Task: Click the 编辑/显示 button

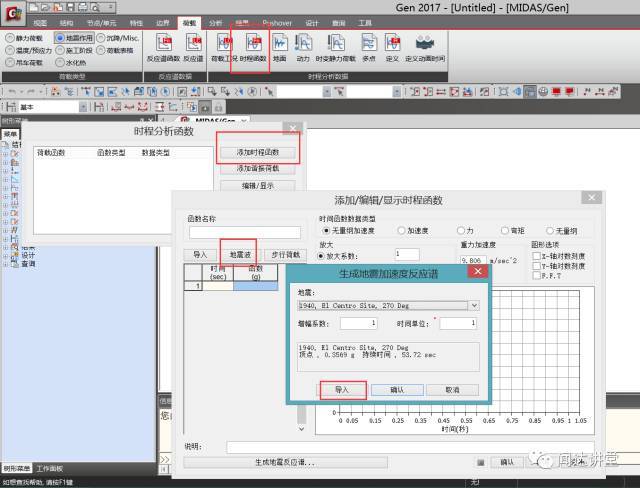Action: (258, 186)
